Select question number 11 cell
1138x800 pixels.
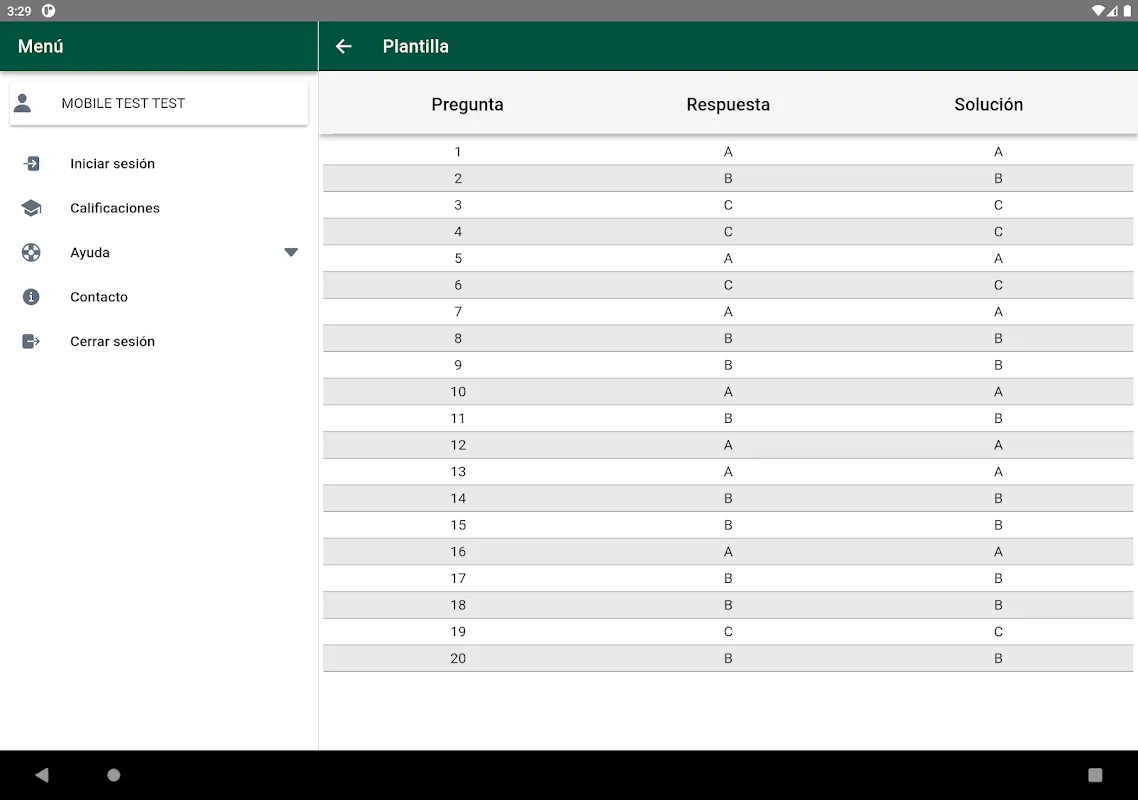tap(458, 419)
